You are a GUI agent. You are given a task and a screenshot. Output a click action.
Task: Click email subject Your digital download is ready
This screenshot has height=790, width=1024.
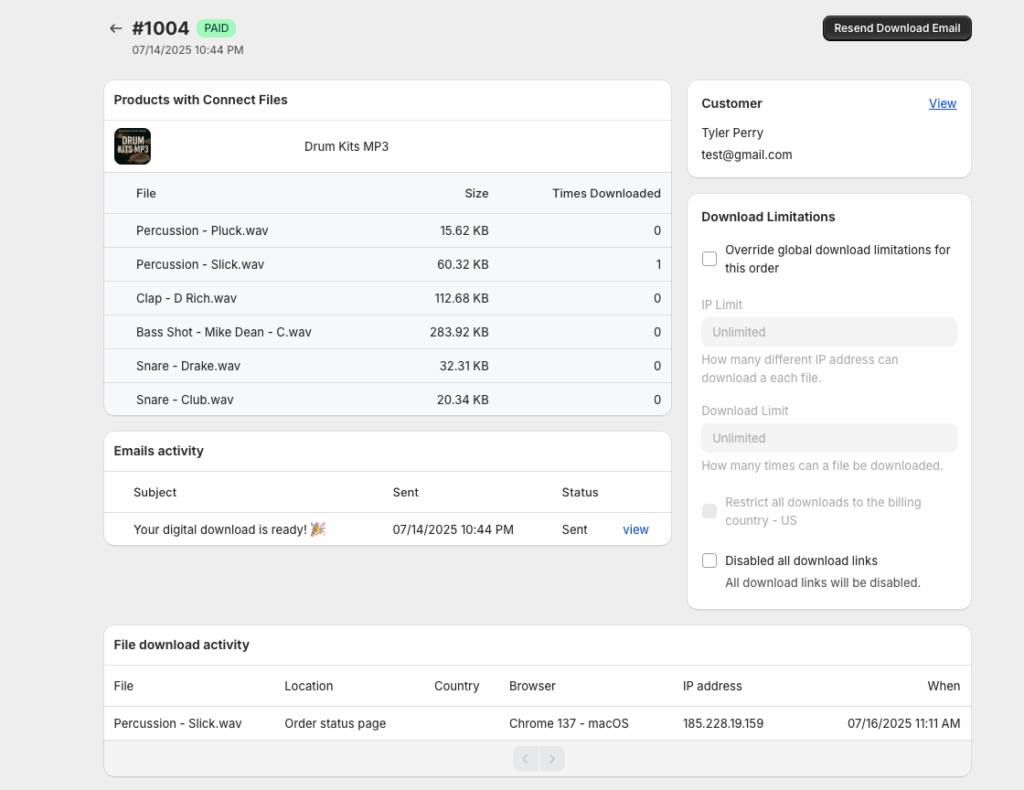point(229,529)
